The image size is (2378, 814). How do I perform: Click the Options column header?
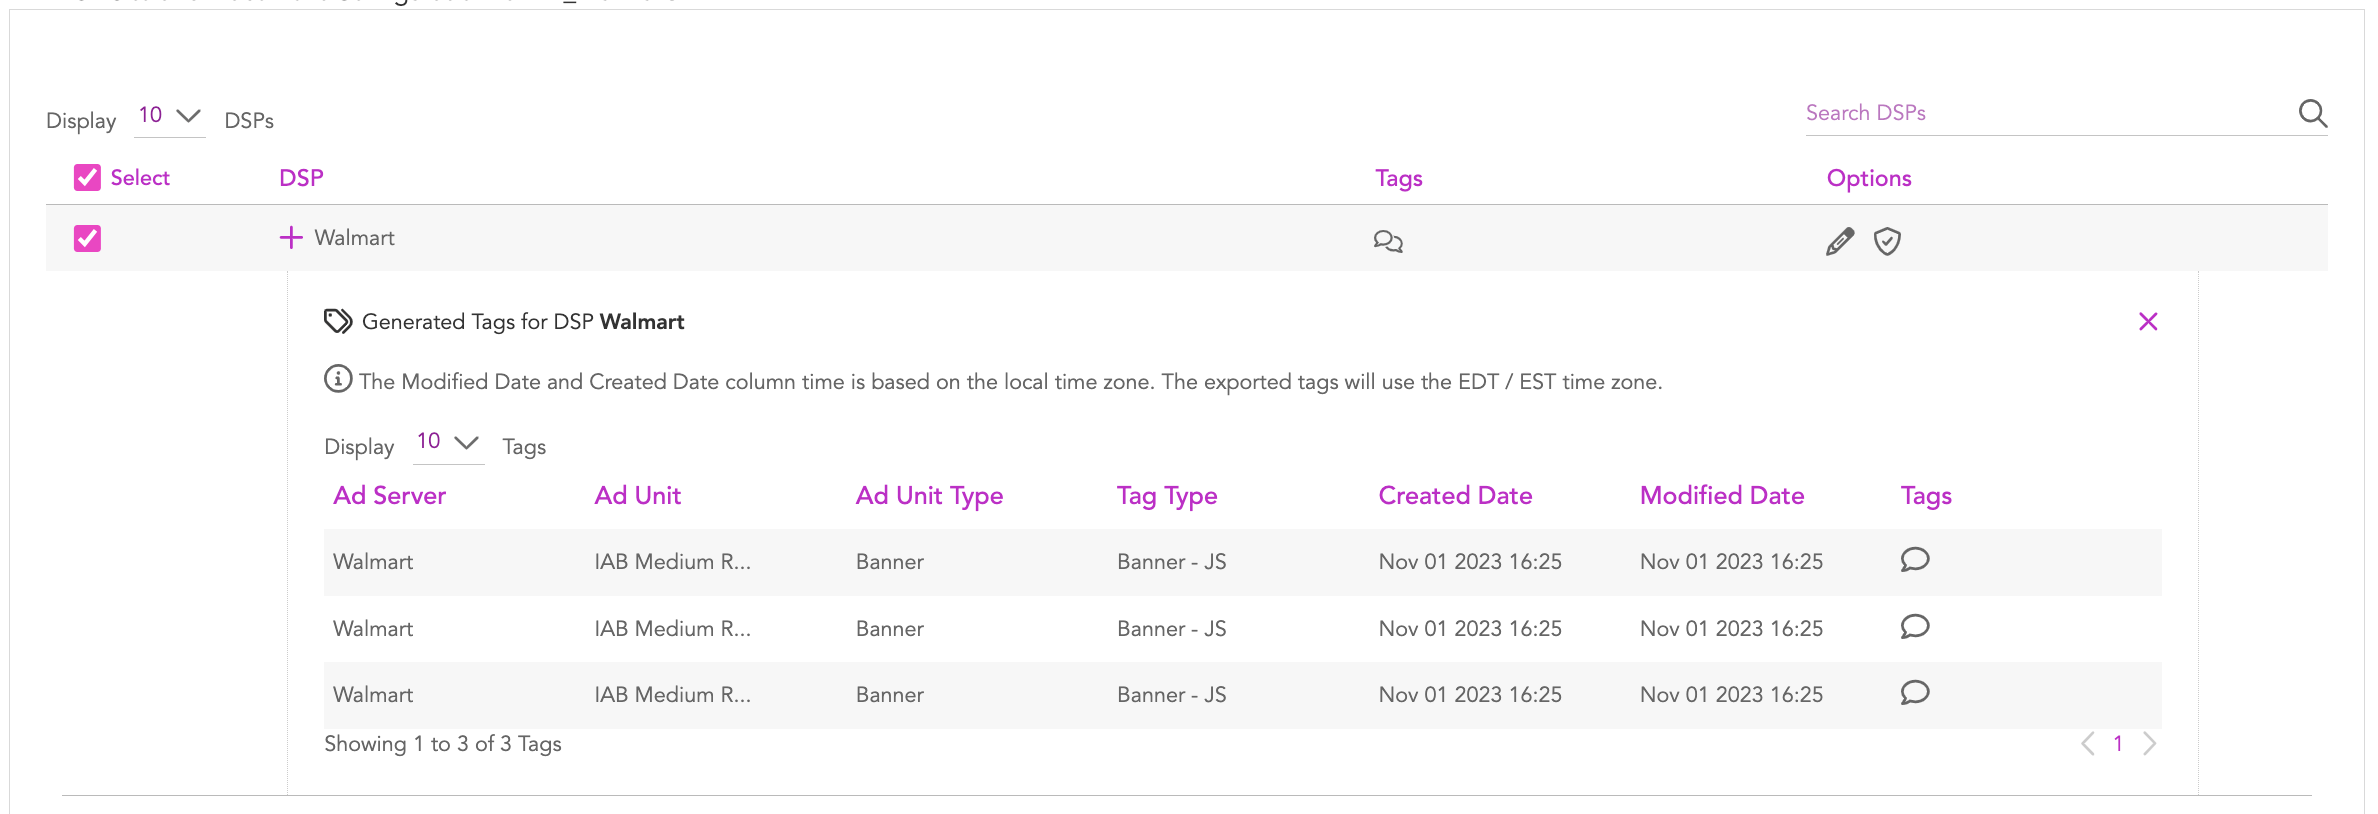coord(1869,178)
